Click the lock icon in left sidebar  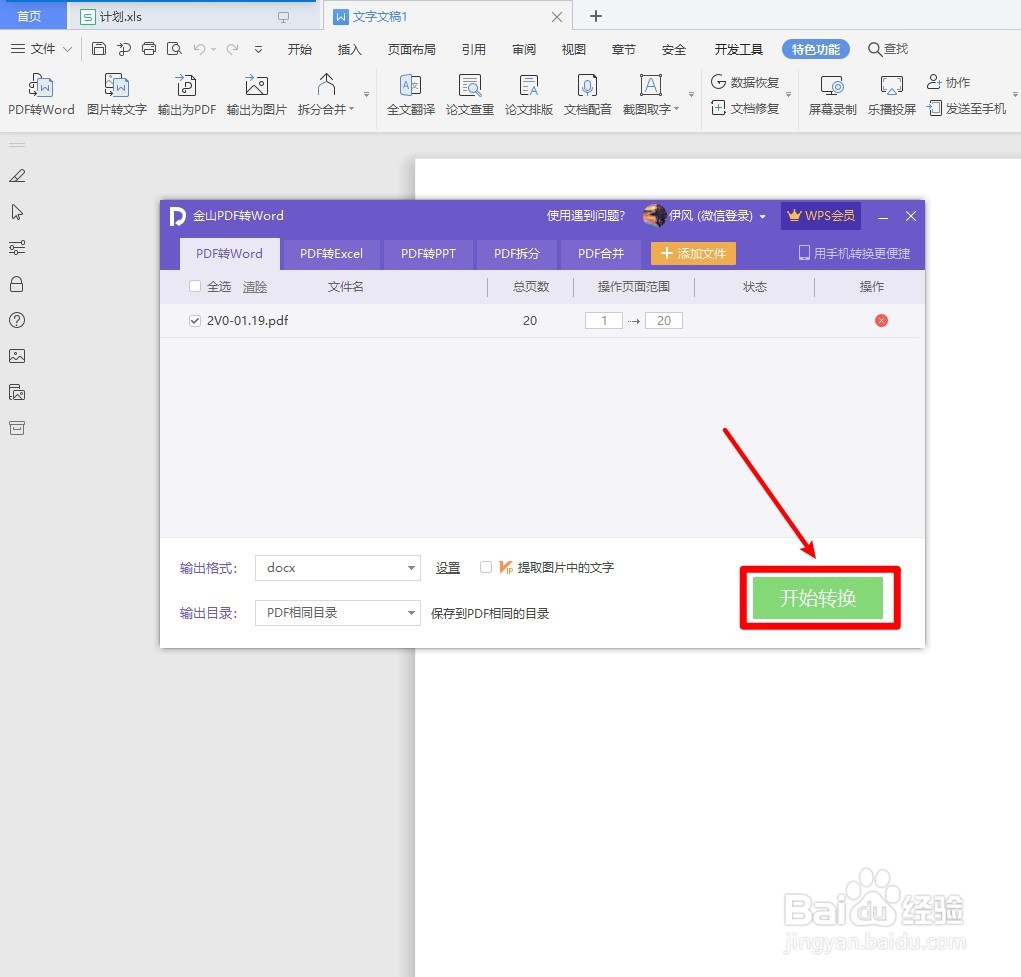(x=17, y=284)
